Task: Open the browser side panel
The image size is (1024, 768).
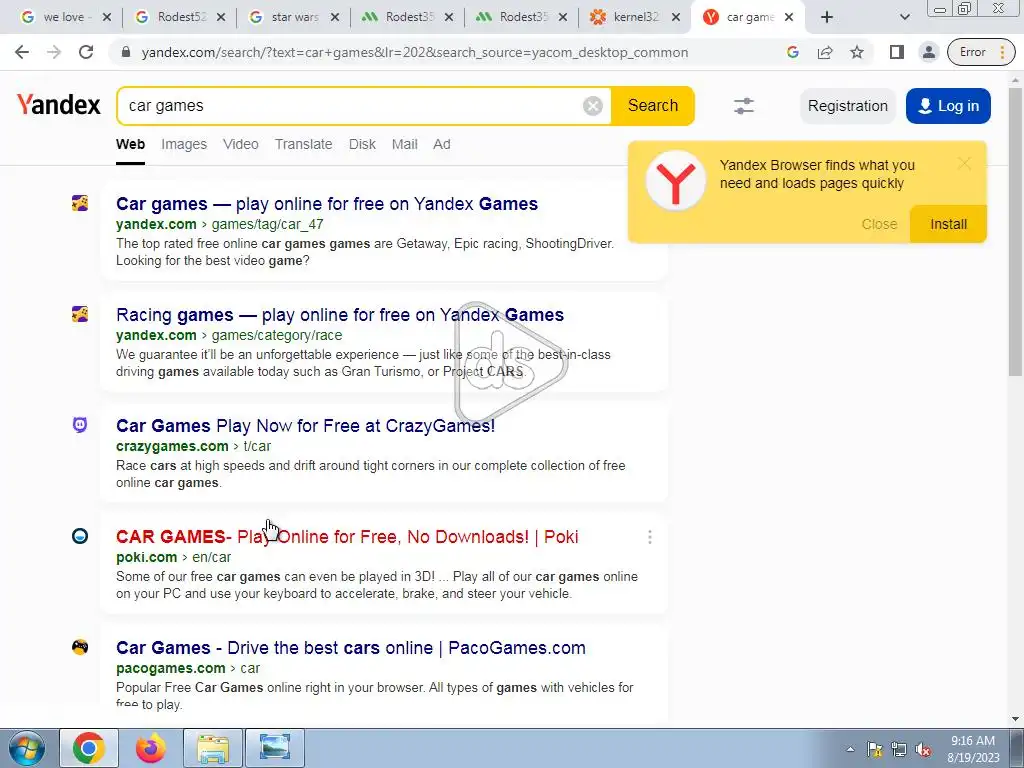Action: pos(897,52)
